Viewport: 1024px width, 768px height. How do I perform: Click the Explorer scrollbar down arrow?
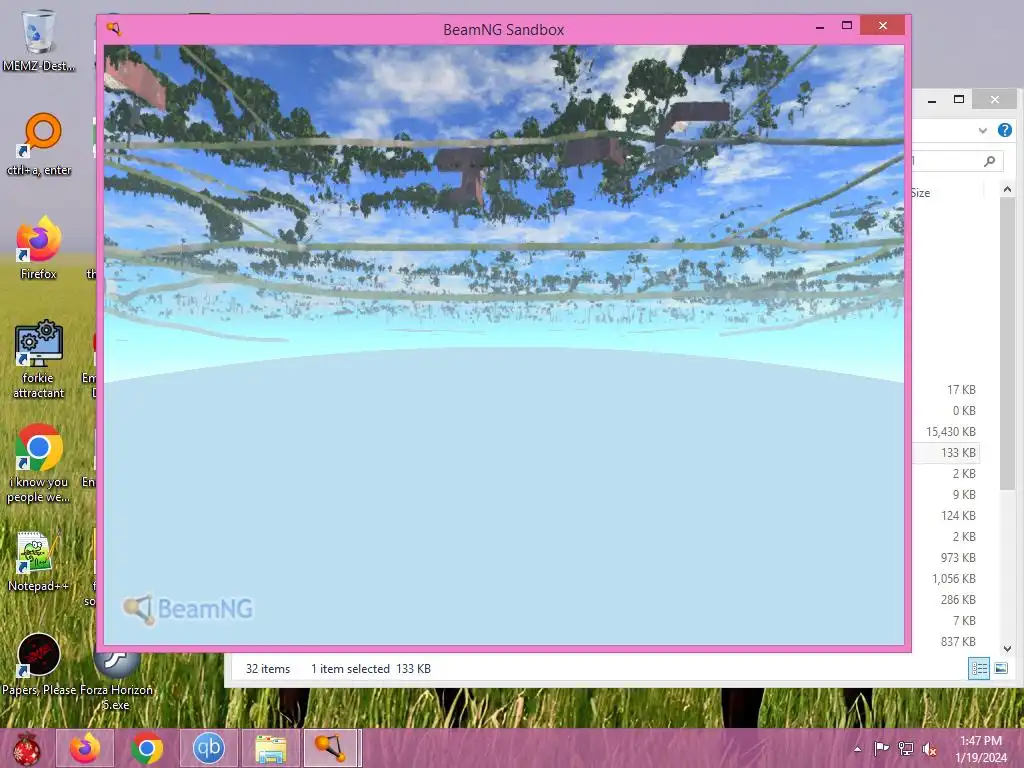coord(1007,648)
